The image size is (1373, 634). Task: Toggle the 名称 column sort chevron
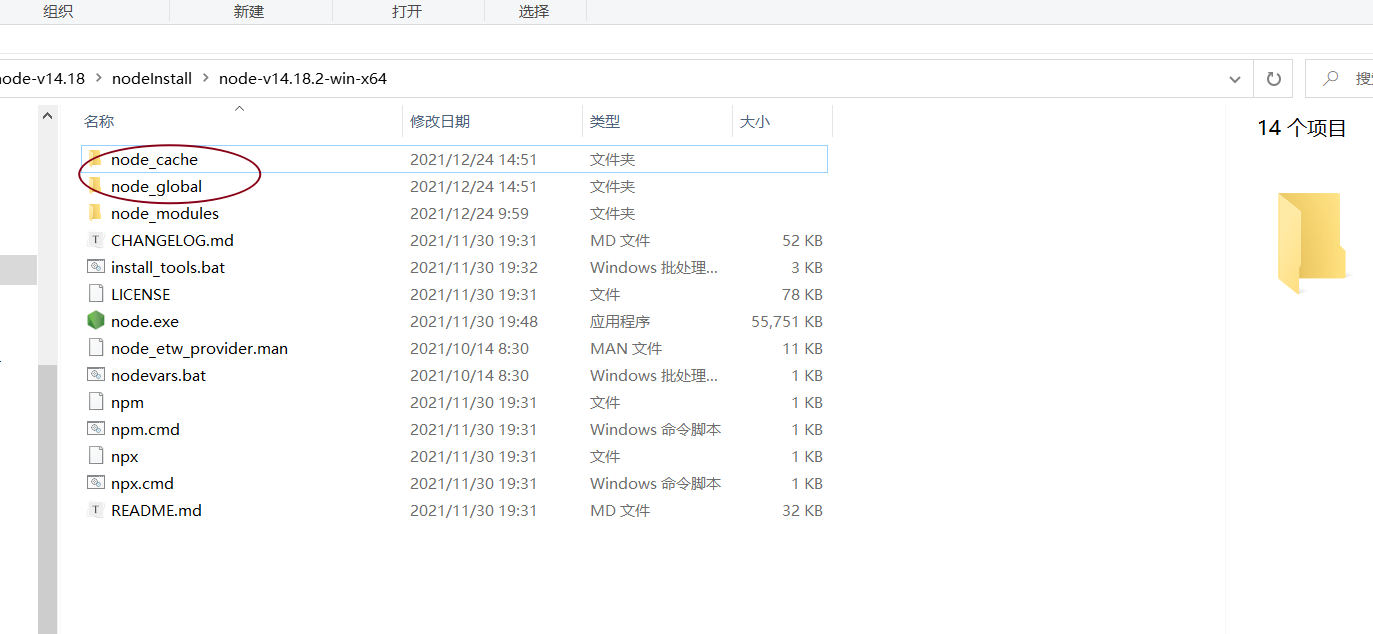click(x=238, y=108)
